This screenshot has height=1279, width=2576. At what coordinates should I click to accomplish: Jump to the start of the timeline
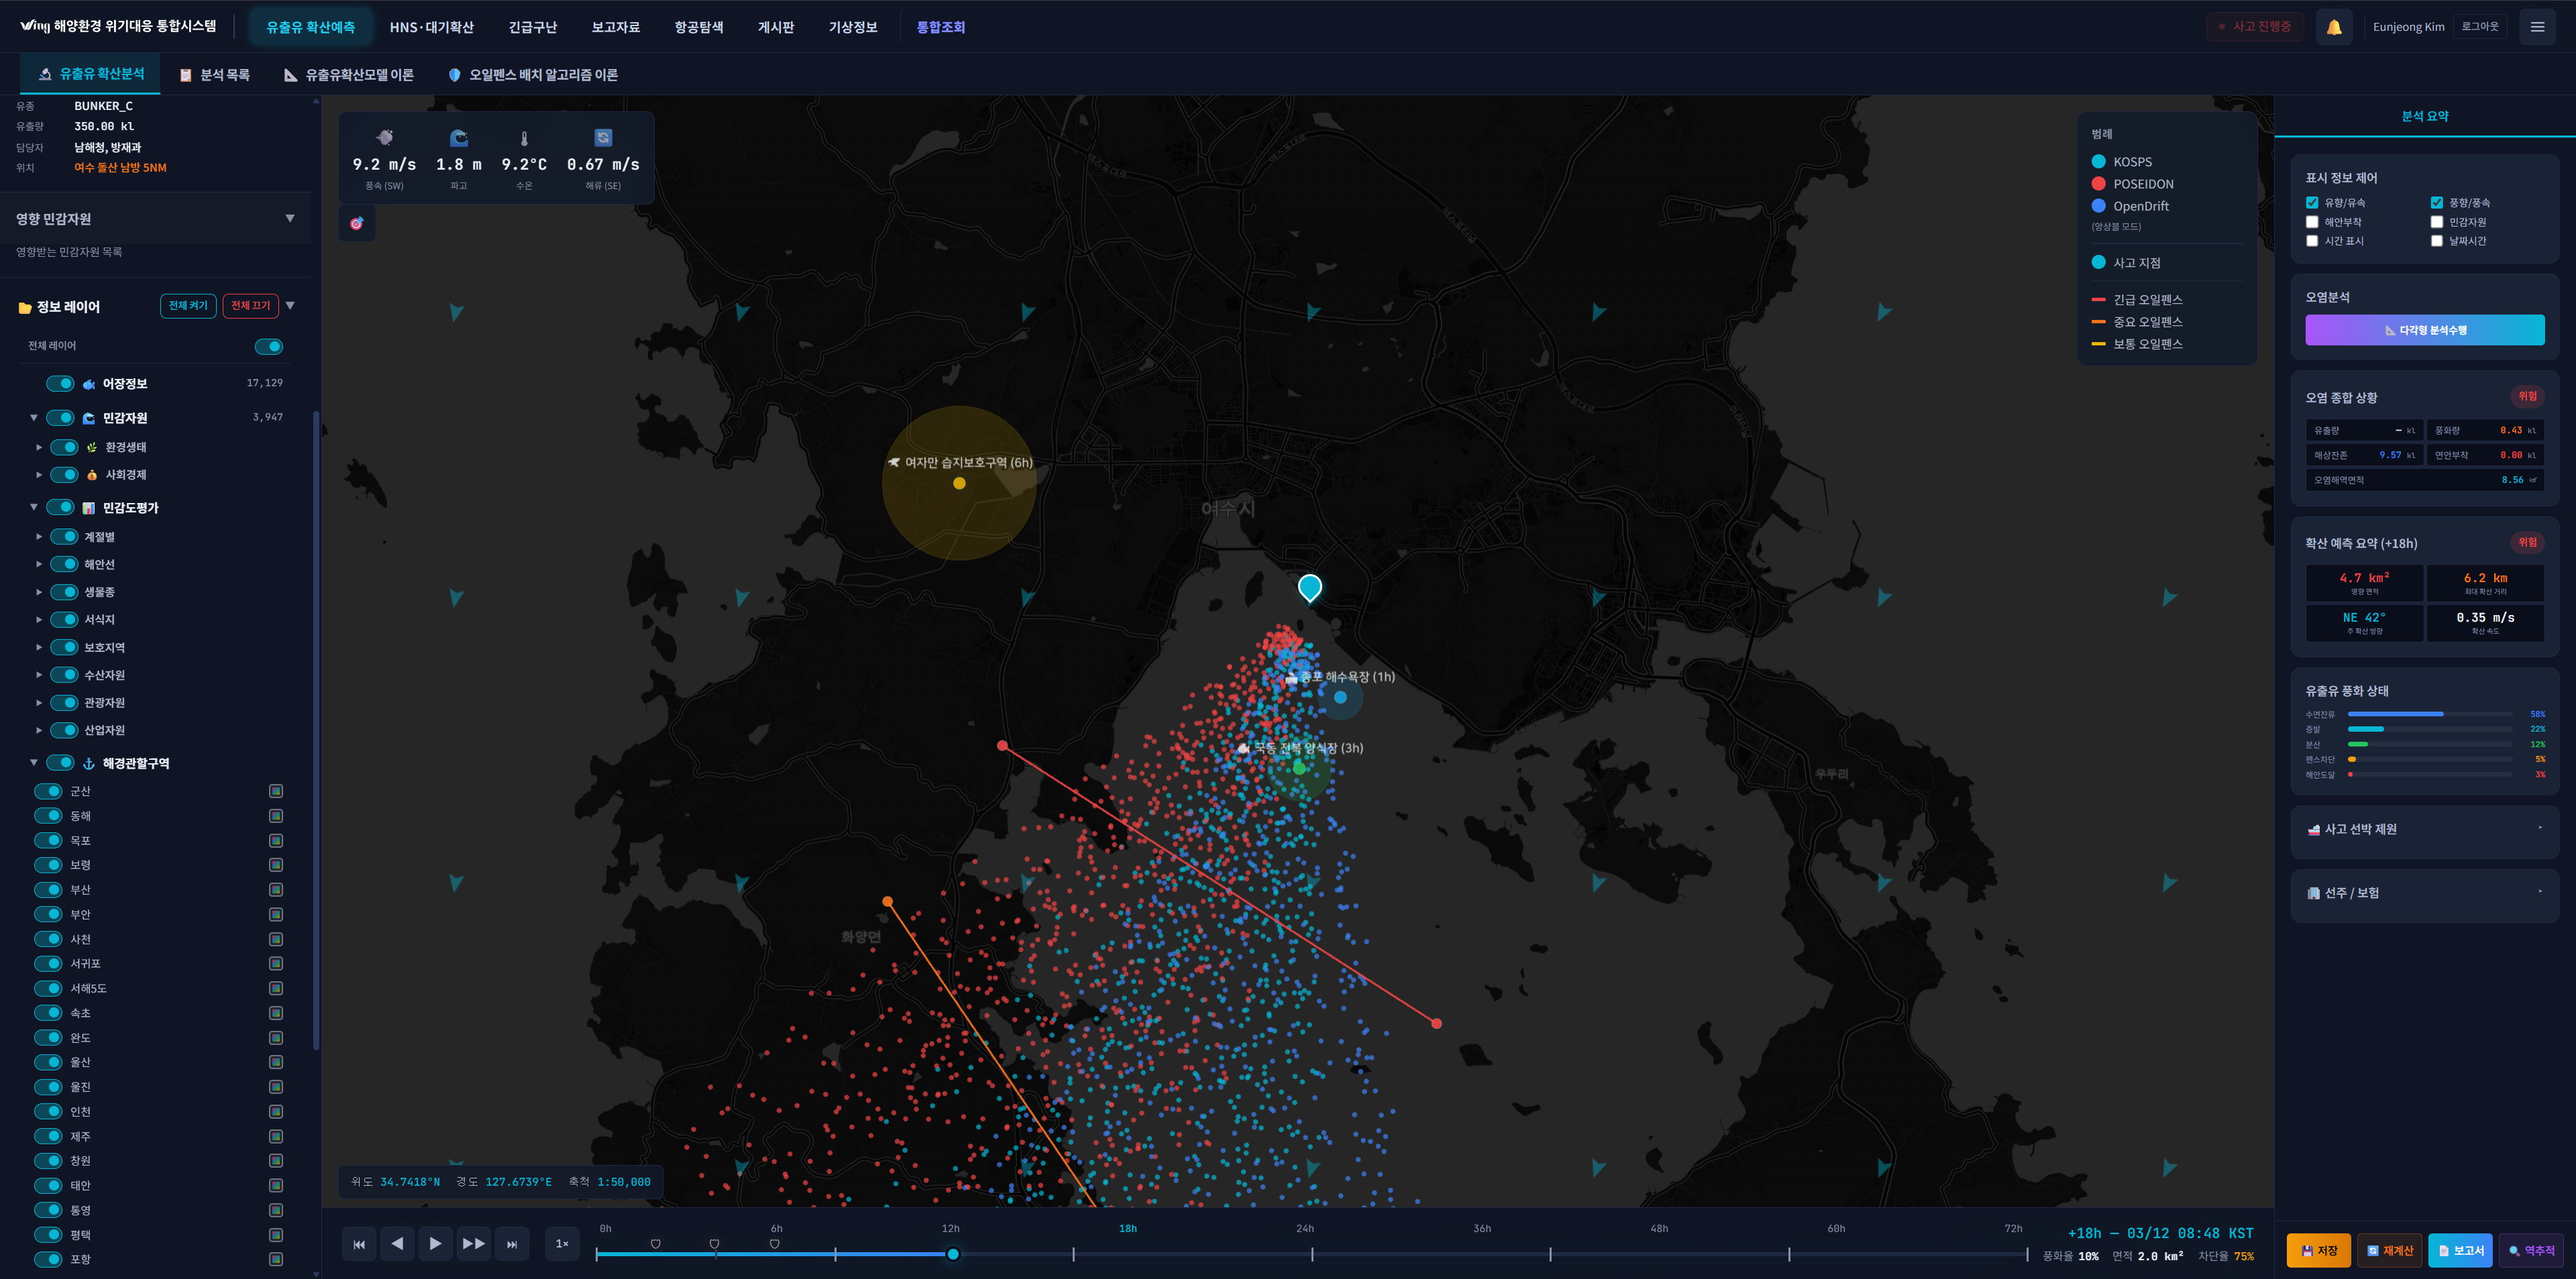(x=359, y=1244)
